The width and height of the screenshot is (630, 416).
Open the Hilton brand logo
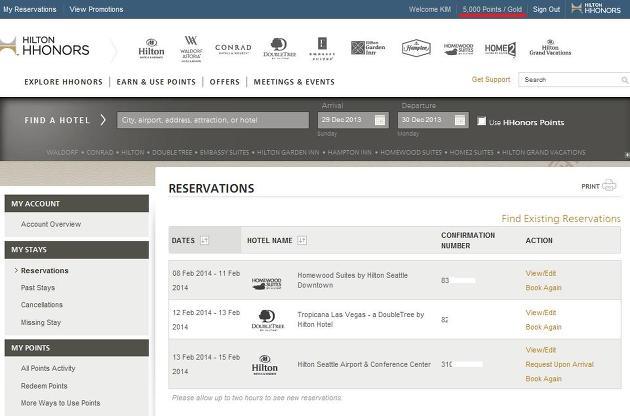tap(151, 49)
